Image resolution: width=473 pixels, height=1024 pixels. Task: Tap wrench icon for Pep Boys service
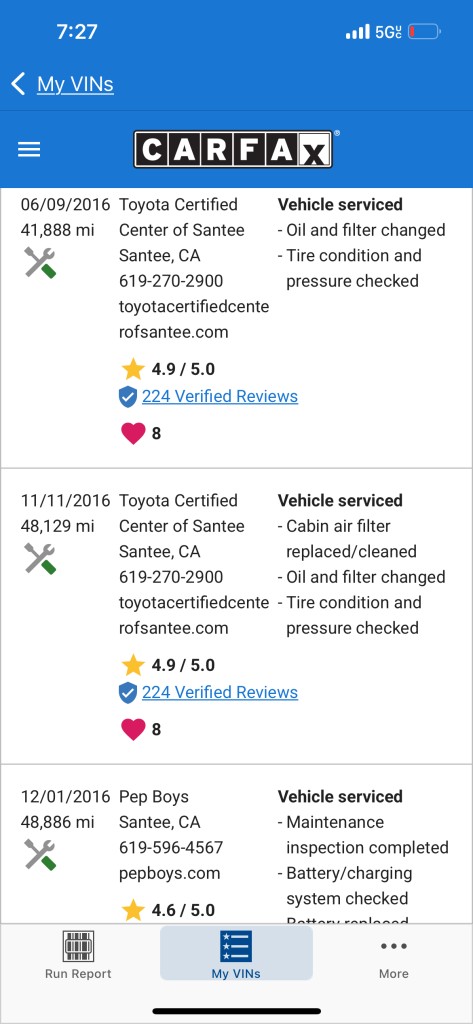[x=40, y=854]
